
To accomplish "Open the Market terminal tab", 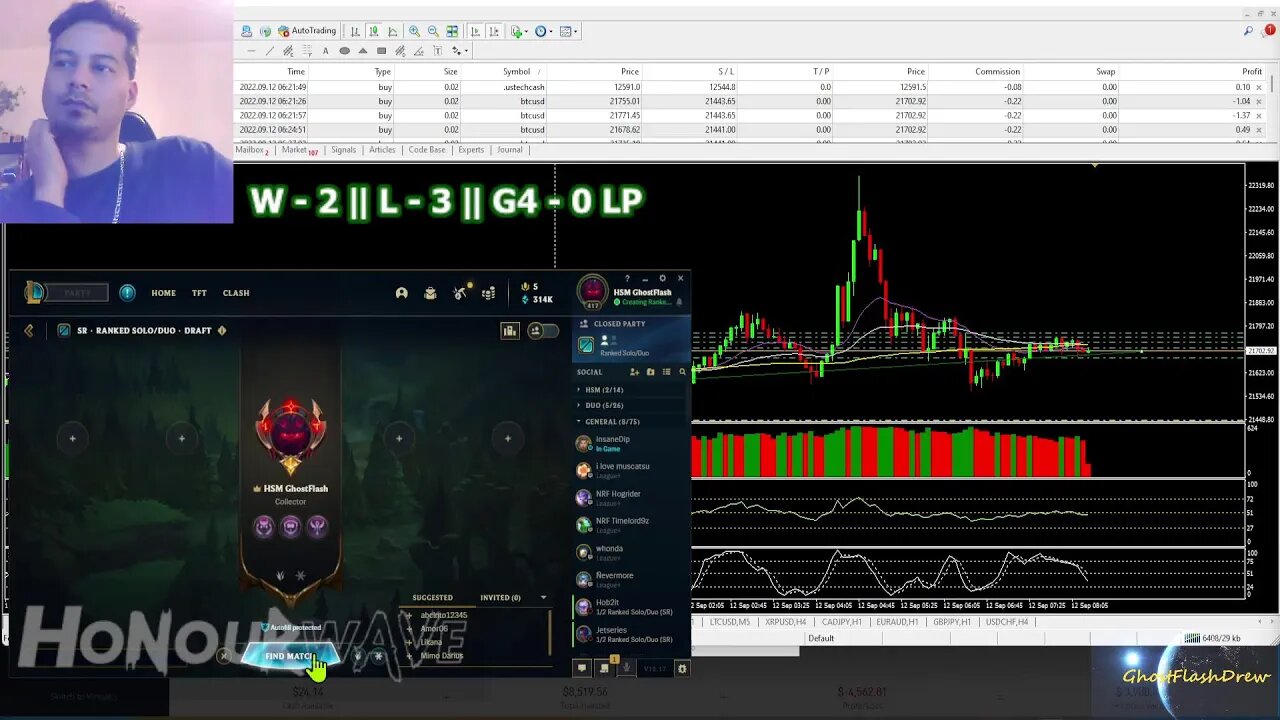I will point(298,150).
